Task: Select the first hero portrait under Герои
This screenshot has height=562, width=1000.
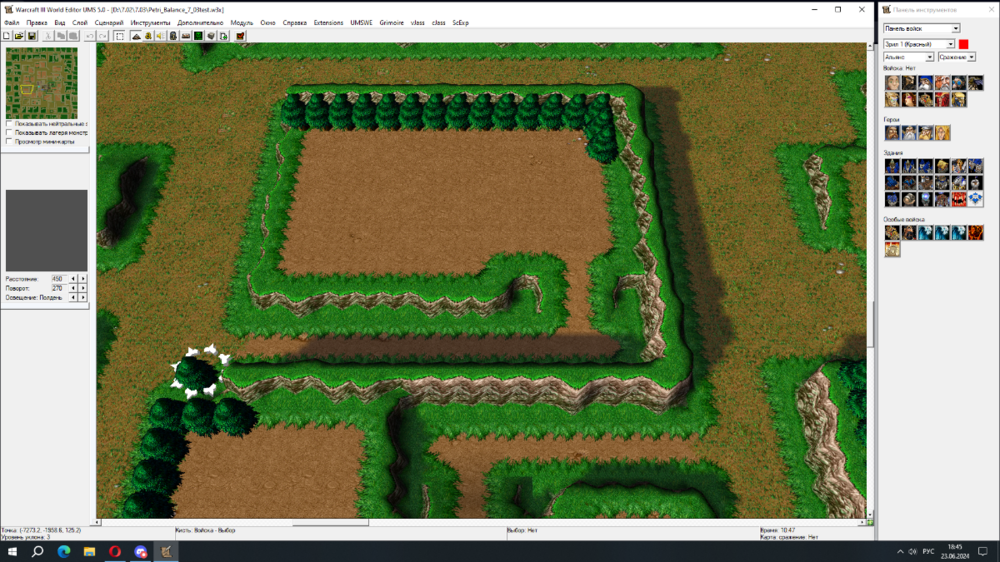Action: tap(892, 132)
